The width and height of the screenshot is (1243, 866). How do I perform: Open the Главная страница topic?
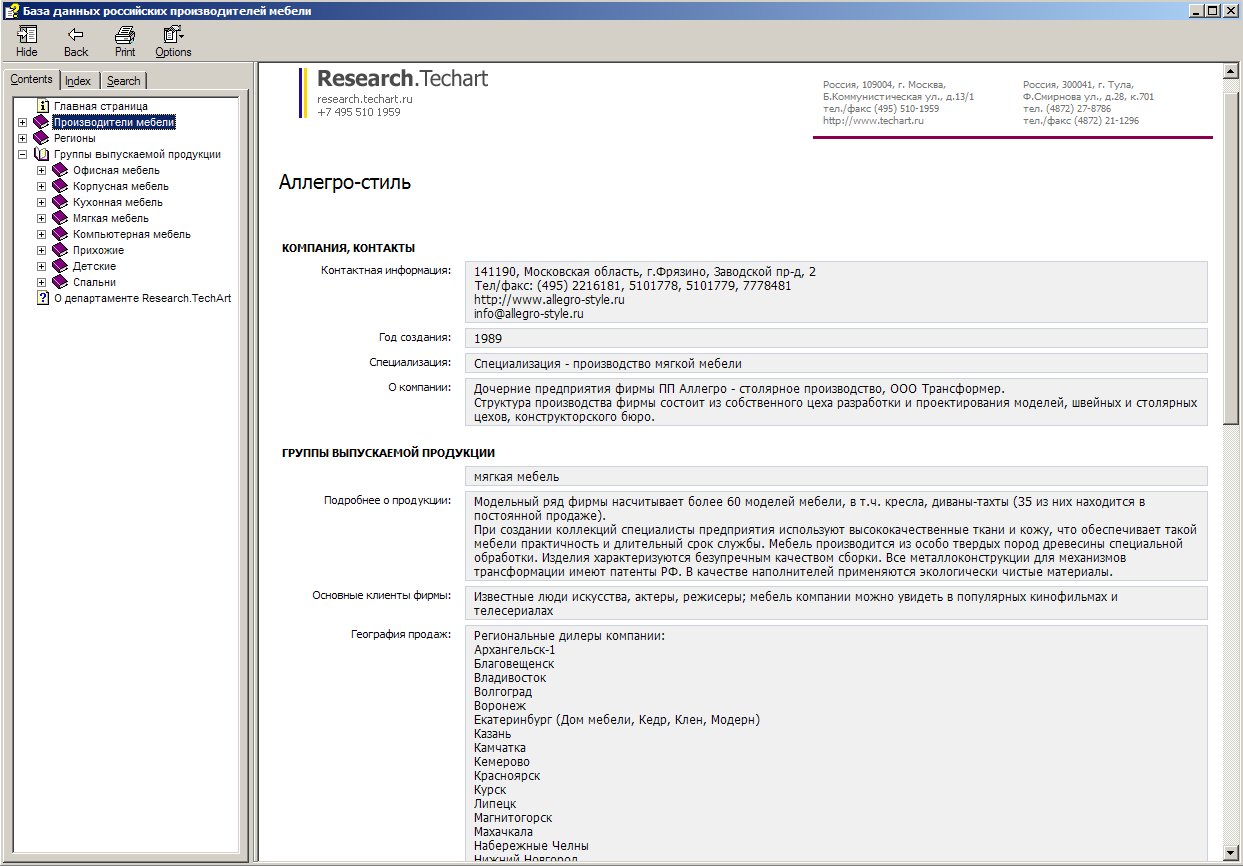pyautogui.click(x=101, y=106)
